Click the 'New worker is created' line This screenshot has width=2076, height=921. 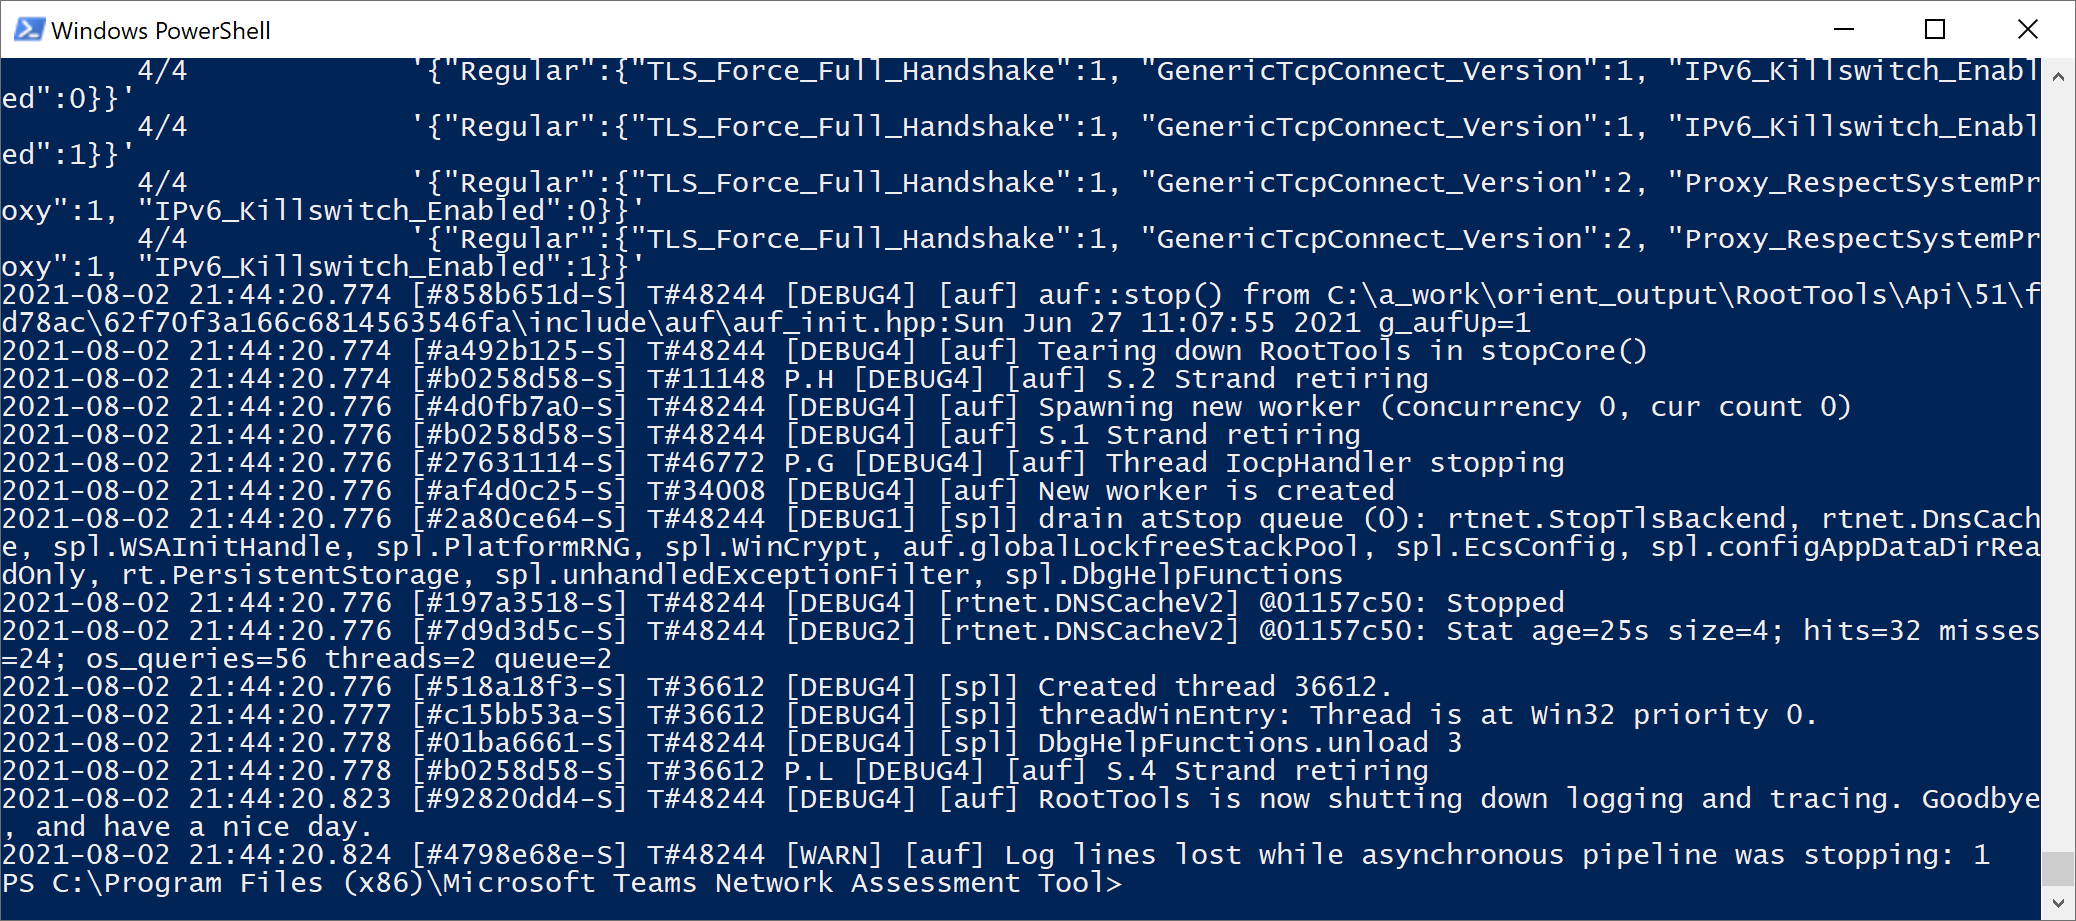coord(698,491)
